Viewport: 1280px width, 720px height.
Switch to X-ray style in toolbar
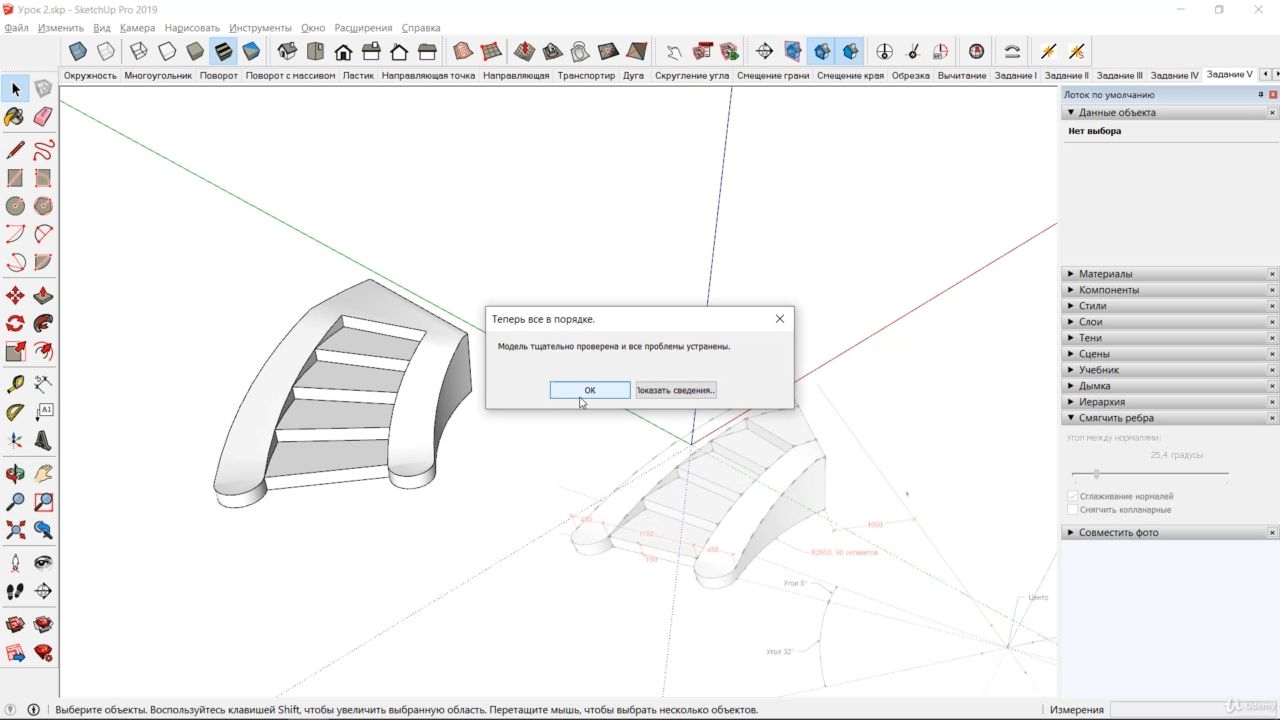coord(78,51)
